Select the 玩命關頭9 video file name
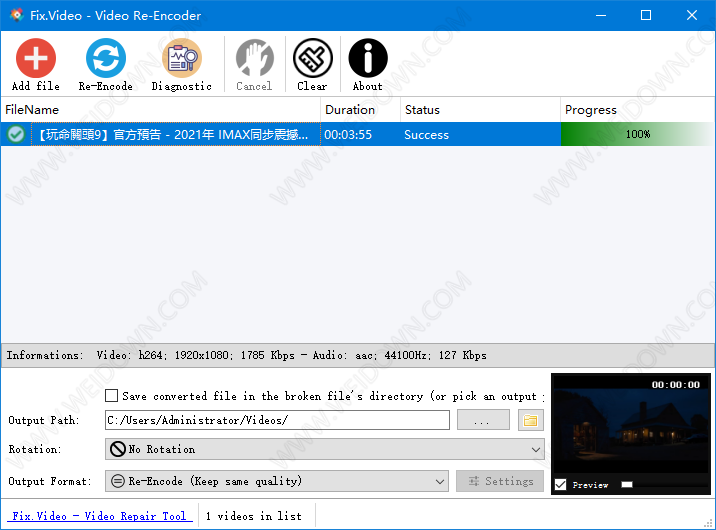The width and height of the screenshot is (716, 530). (x=176, y=134)
